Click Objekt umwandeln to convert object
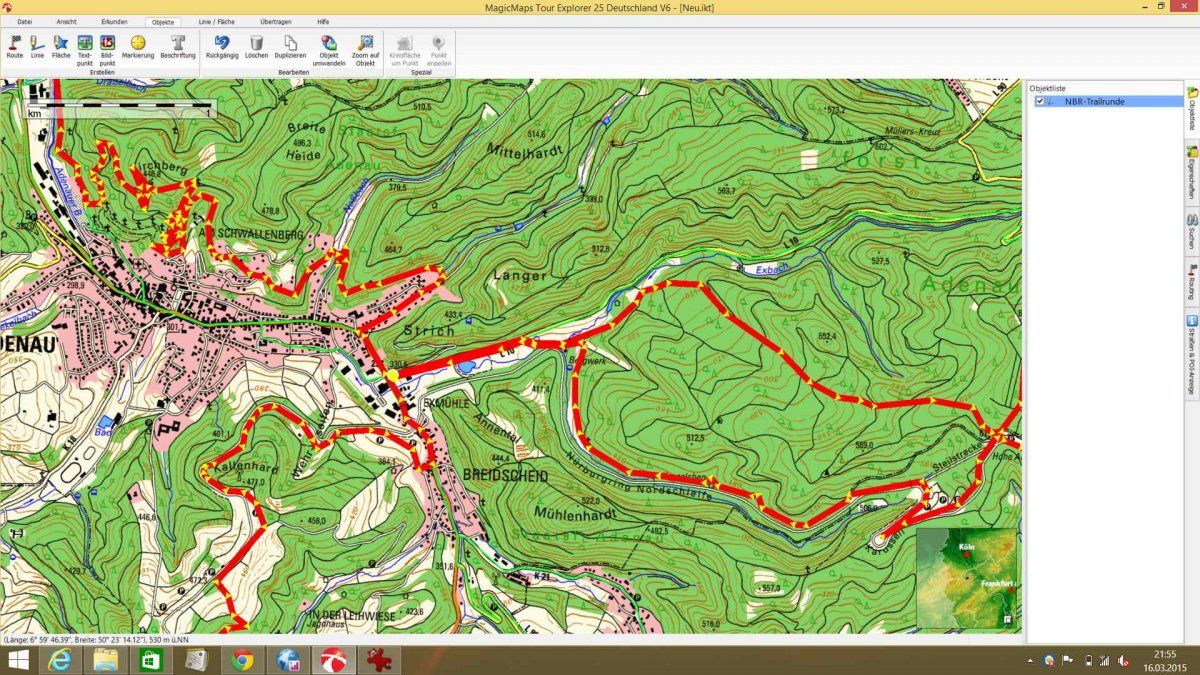1200x675 pixels. pyautogui.click(x=328, y=49)
